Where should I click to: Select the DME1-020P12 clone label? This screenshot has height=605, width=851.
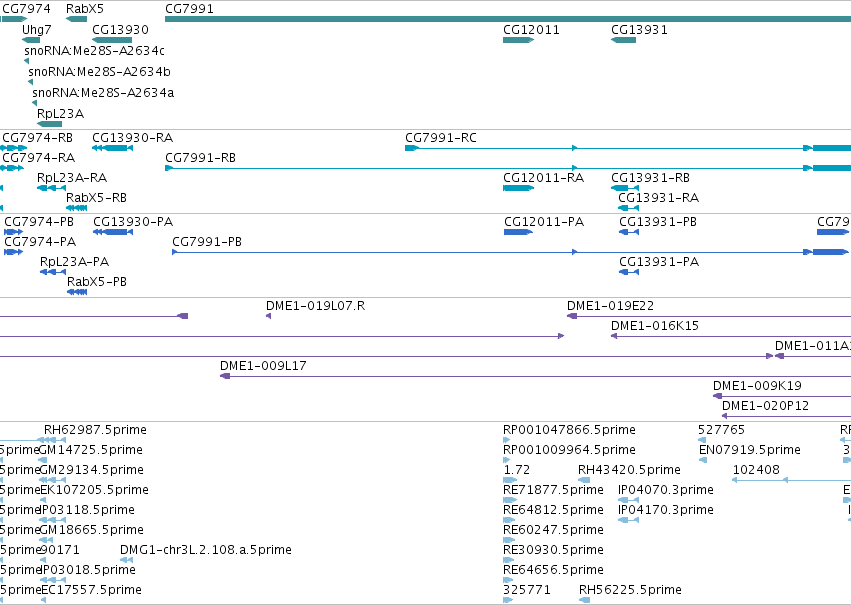(x=765, y=406)
